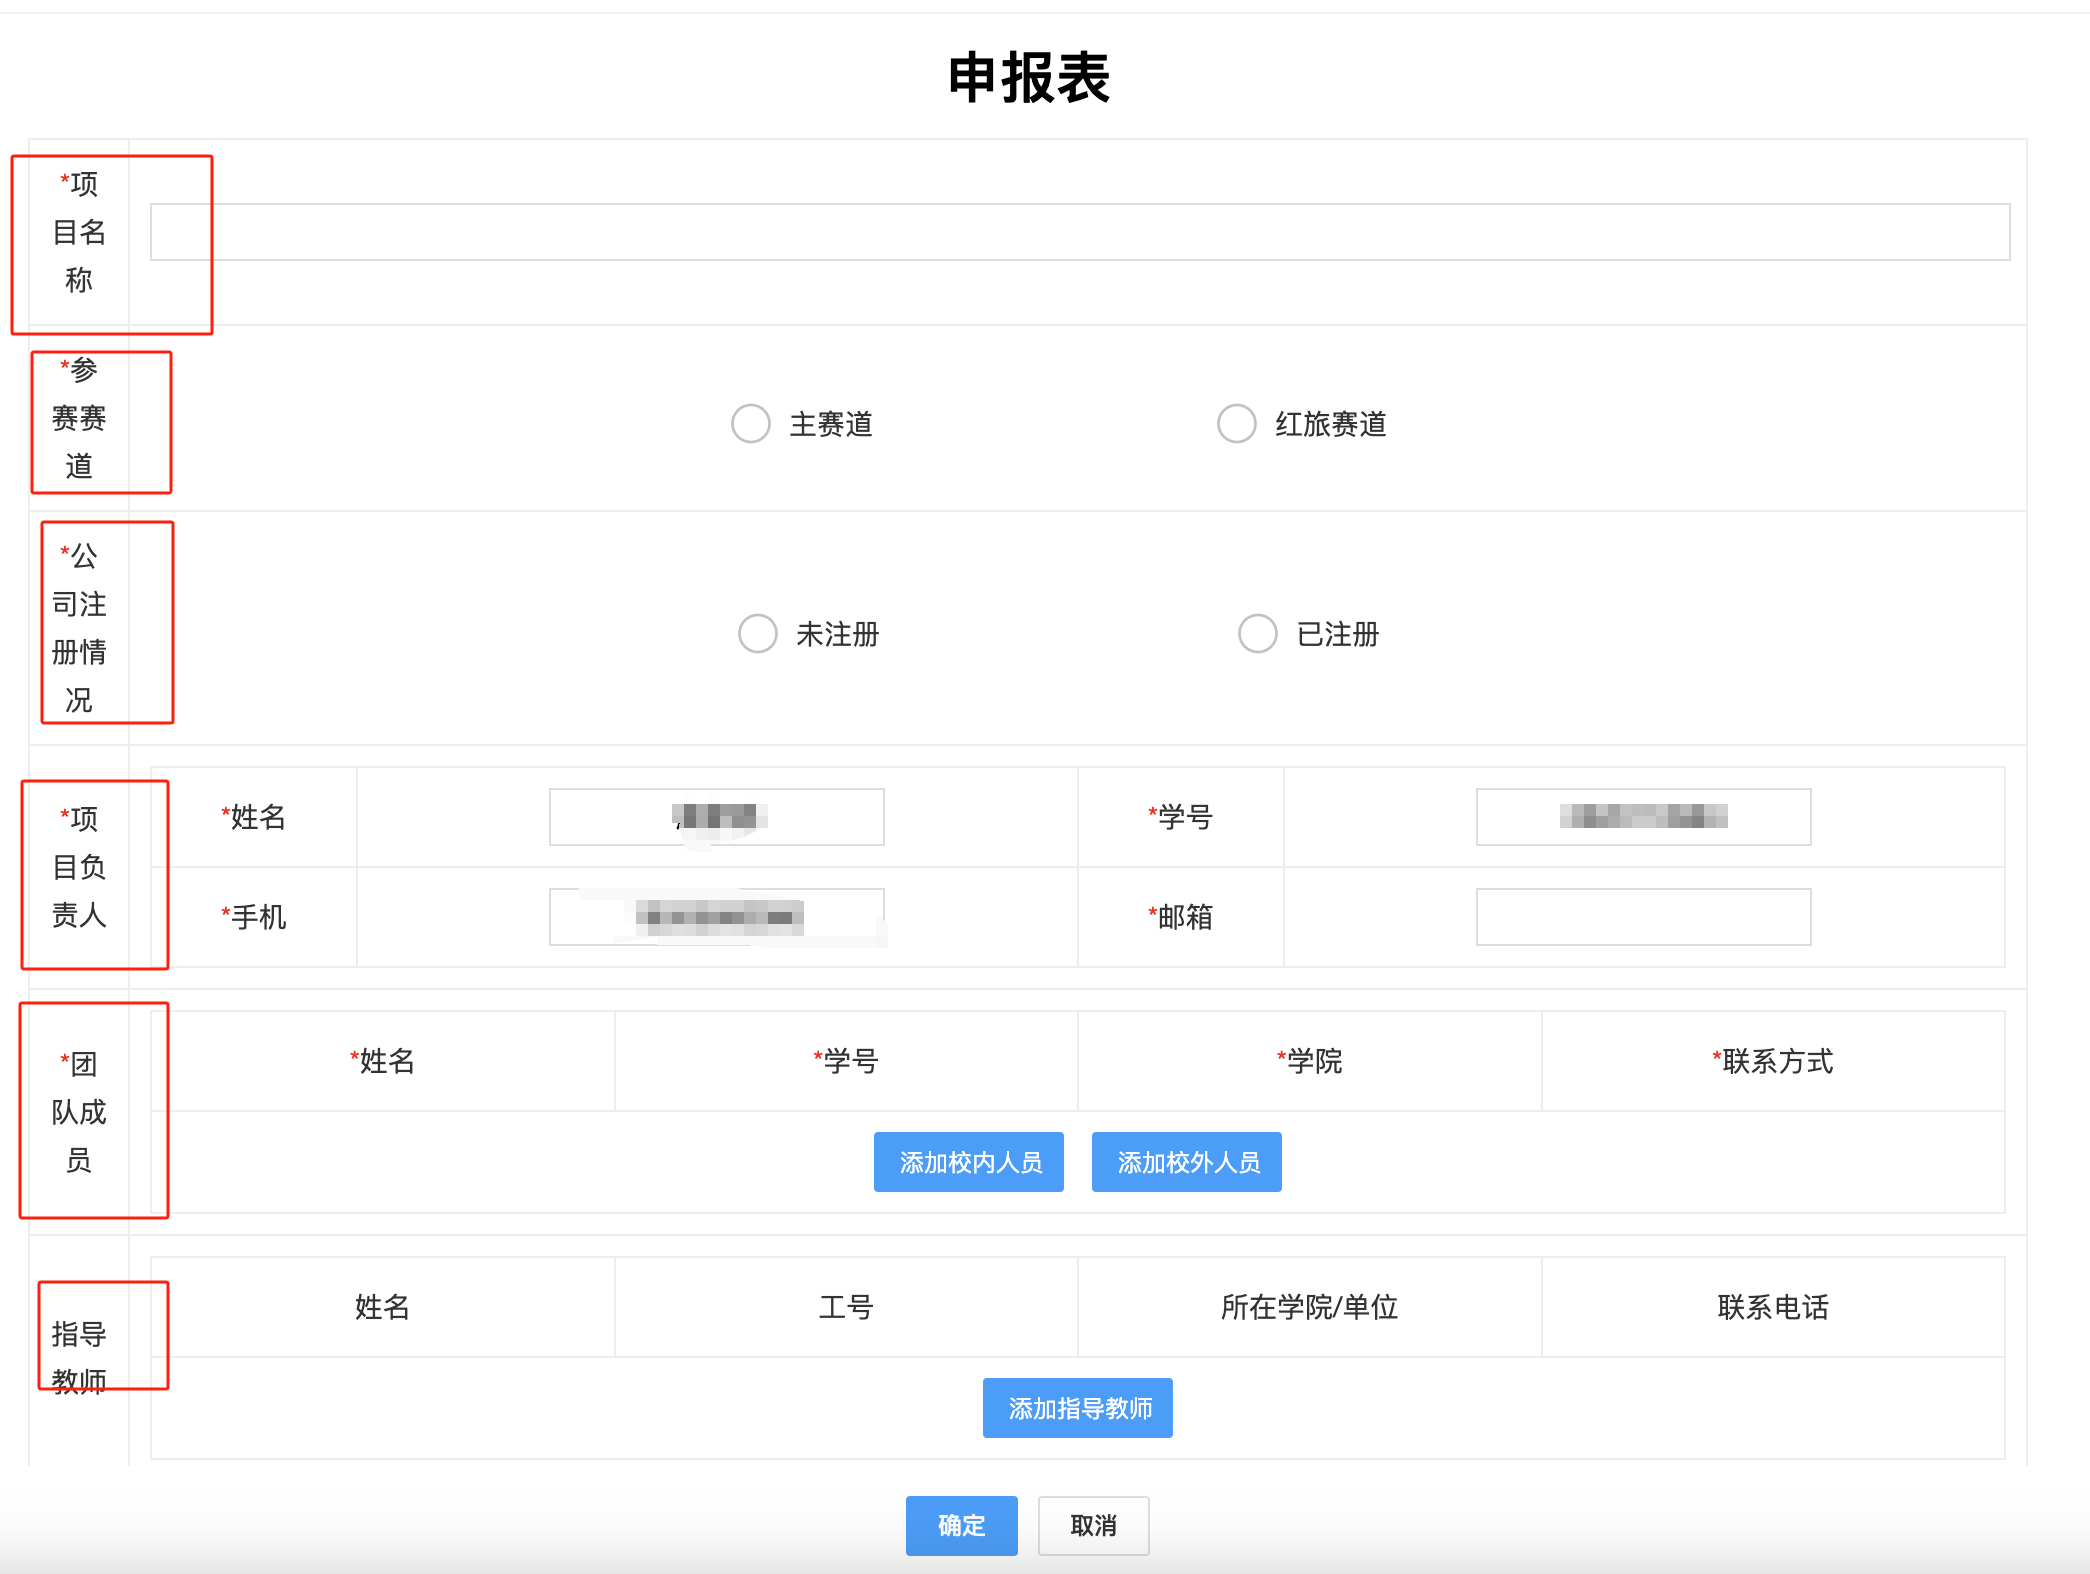The width and height of the screenshot is (2090, 1574).
Task: Click the 联系电话 teacher column header
Action: coord(1772,1307)
